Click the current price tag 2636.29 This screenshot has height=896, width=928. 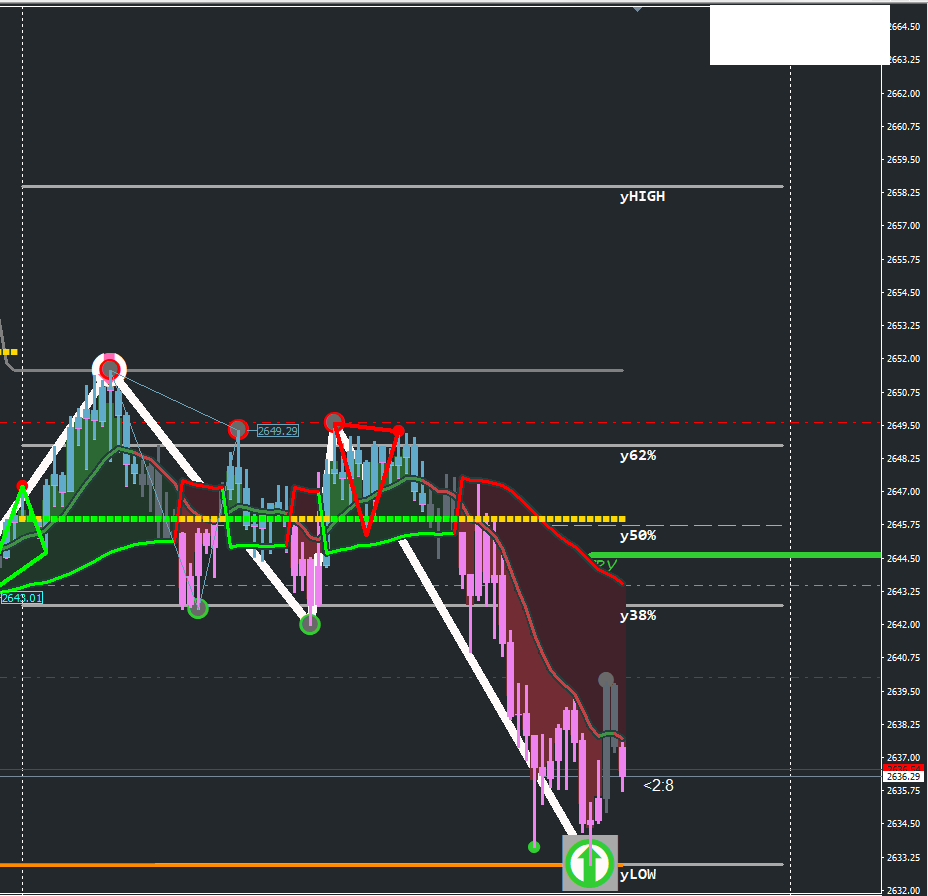(904, 776)
